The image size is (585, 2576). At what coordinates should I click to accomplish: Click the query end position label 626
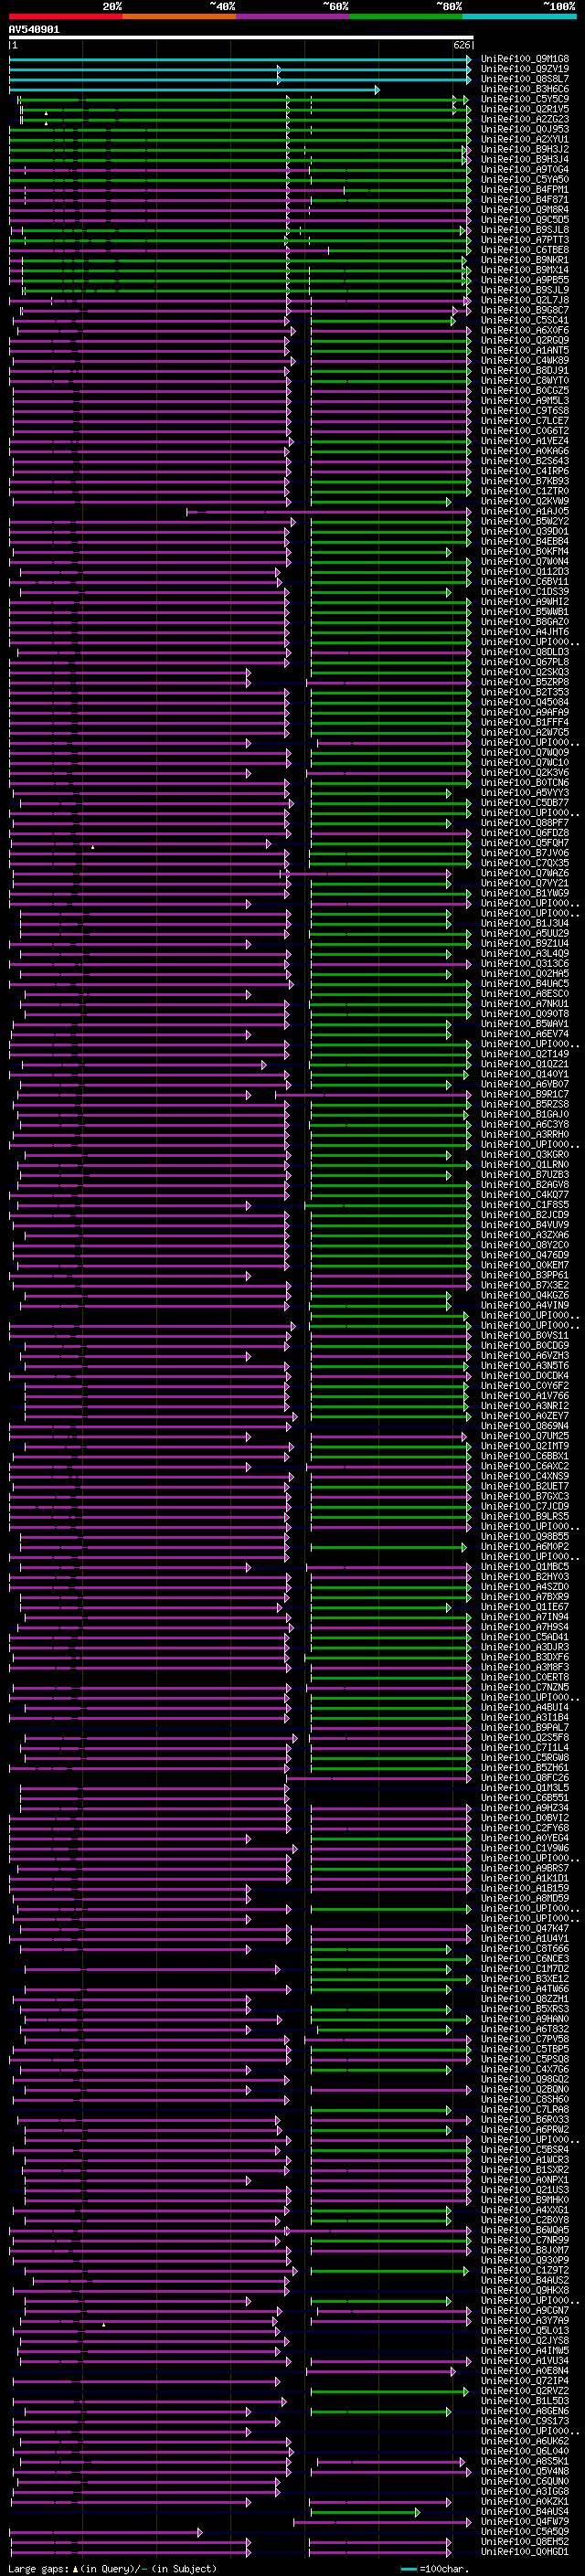[x=461, y=45]
